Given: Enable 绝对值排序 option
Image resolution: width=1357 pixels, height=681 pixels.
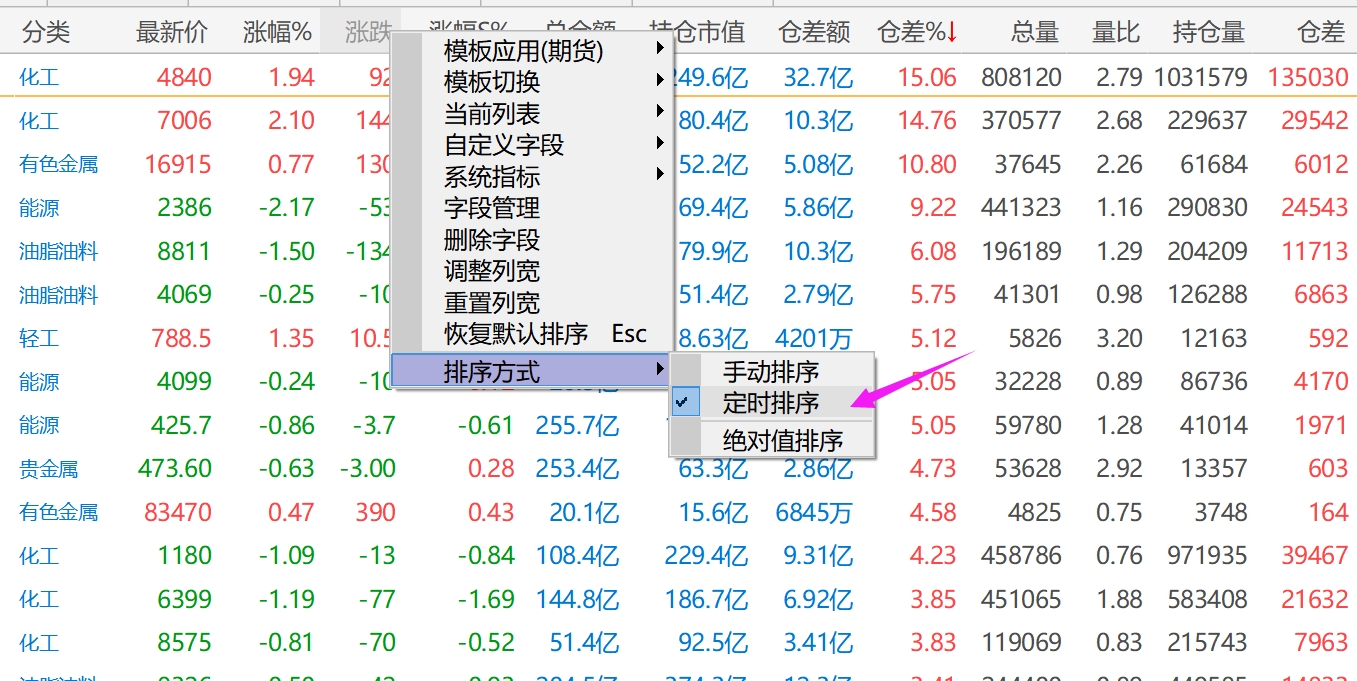Looking at the screenshot, I should (782, 440).
